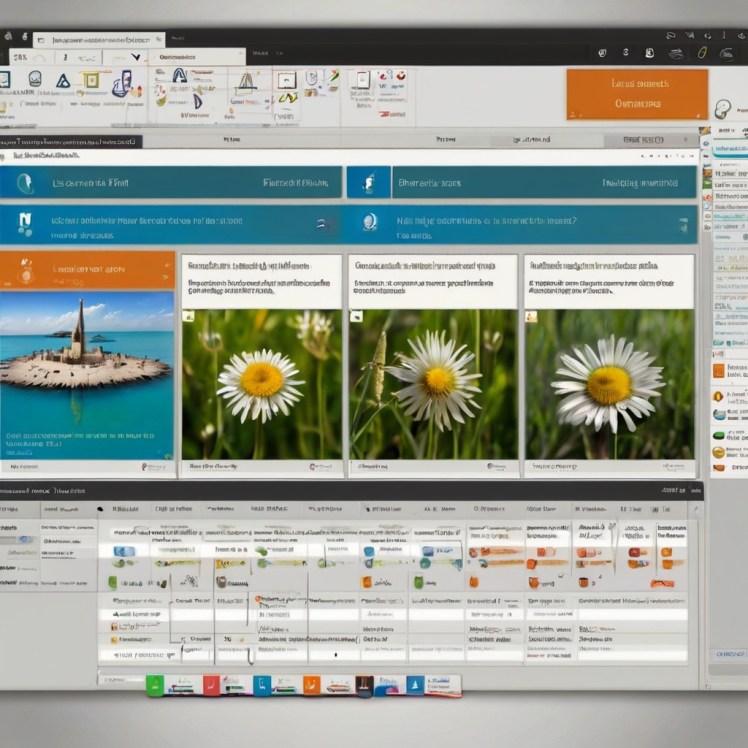748x748 pixels.
Task: Open the red app icon in the dock
Action: (211, 685)
